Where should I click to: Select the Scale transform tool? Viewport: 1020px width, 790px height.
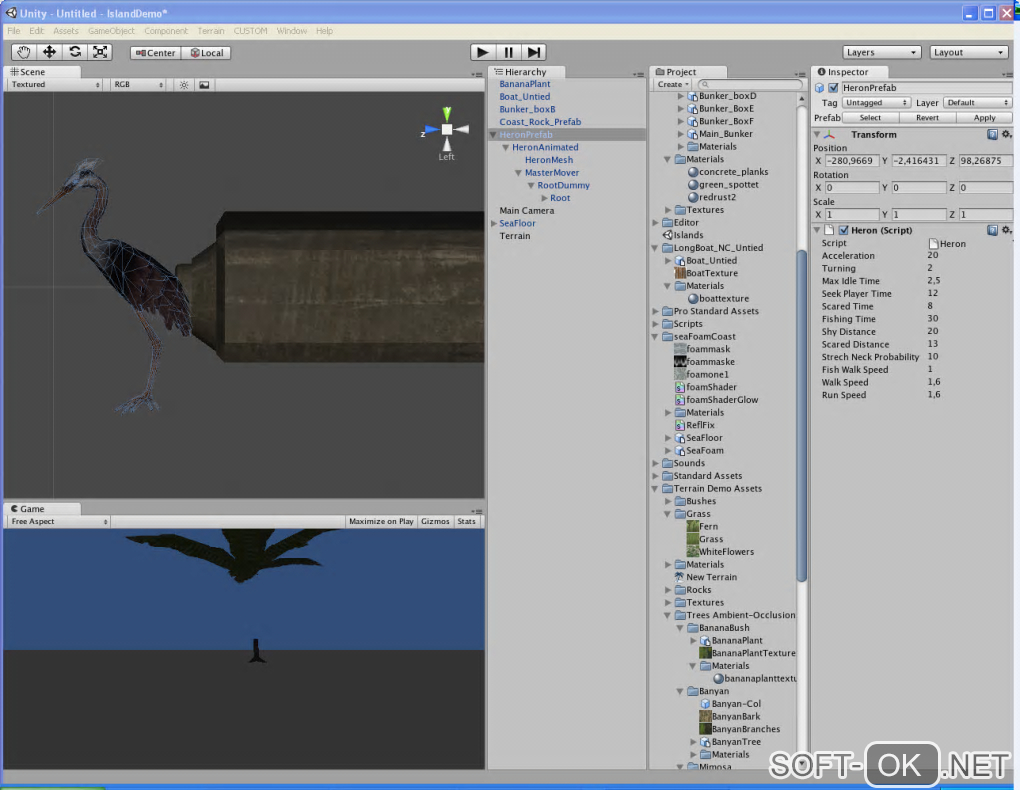click(100, 52)
